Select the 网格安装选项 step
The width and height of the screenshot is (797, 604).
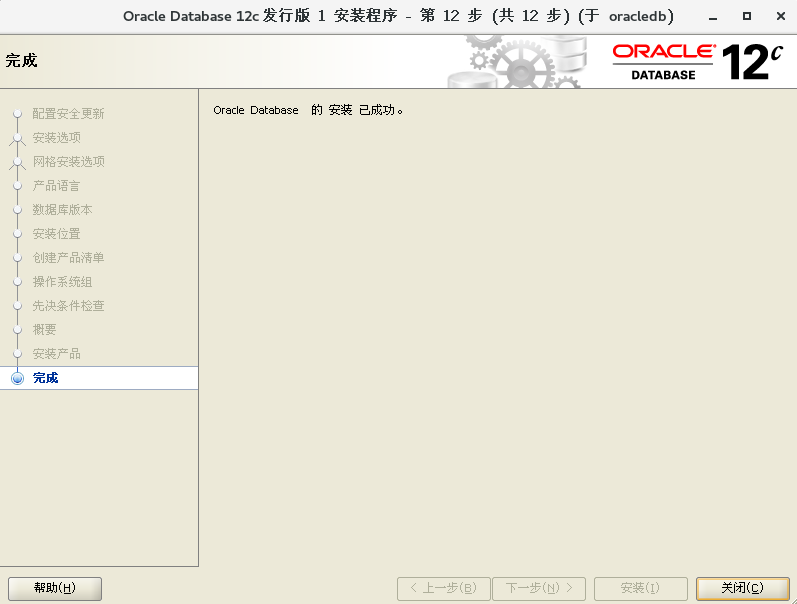coord(69,161)
